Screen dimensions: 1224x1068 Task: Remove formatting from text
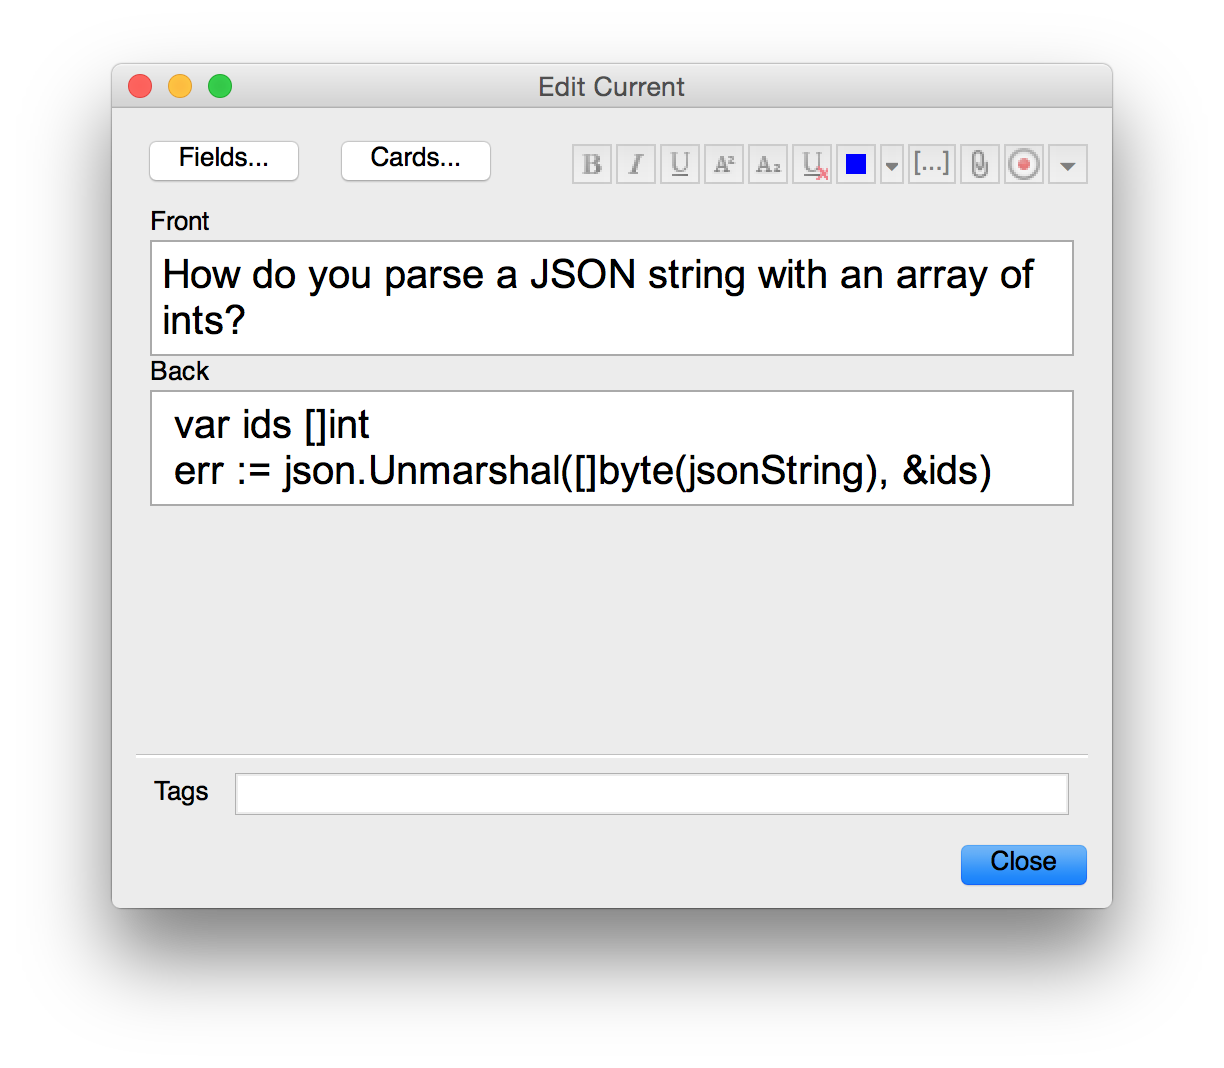(x=811, y=164)
